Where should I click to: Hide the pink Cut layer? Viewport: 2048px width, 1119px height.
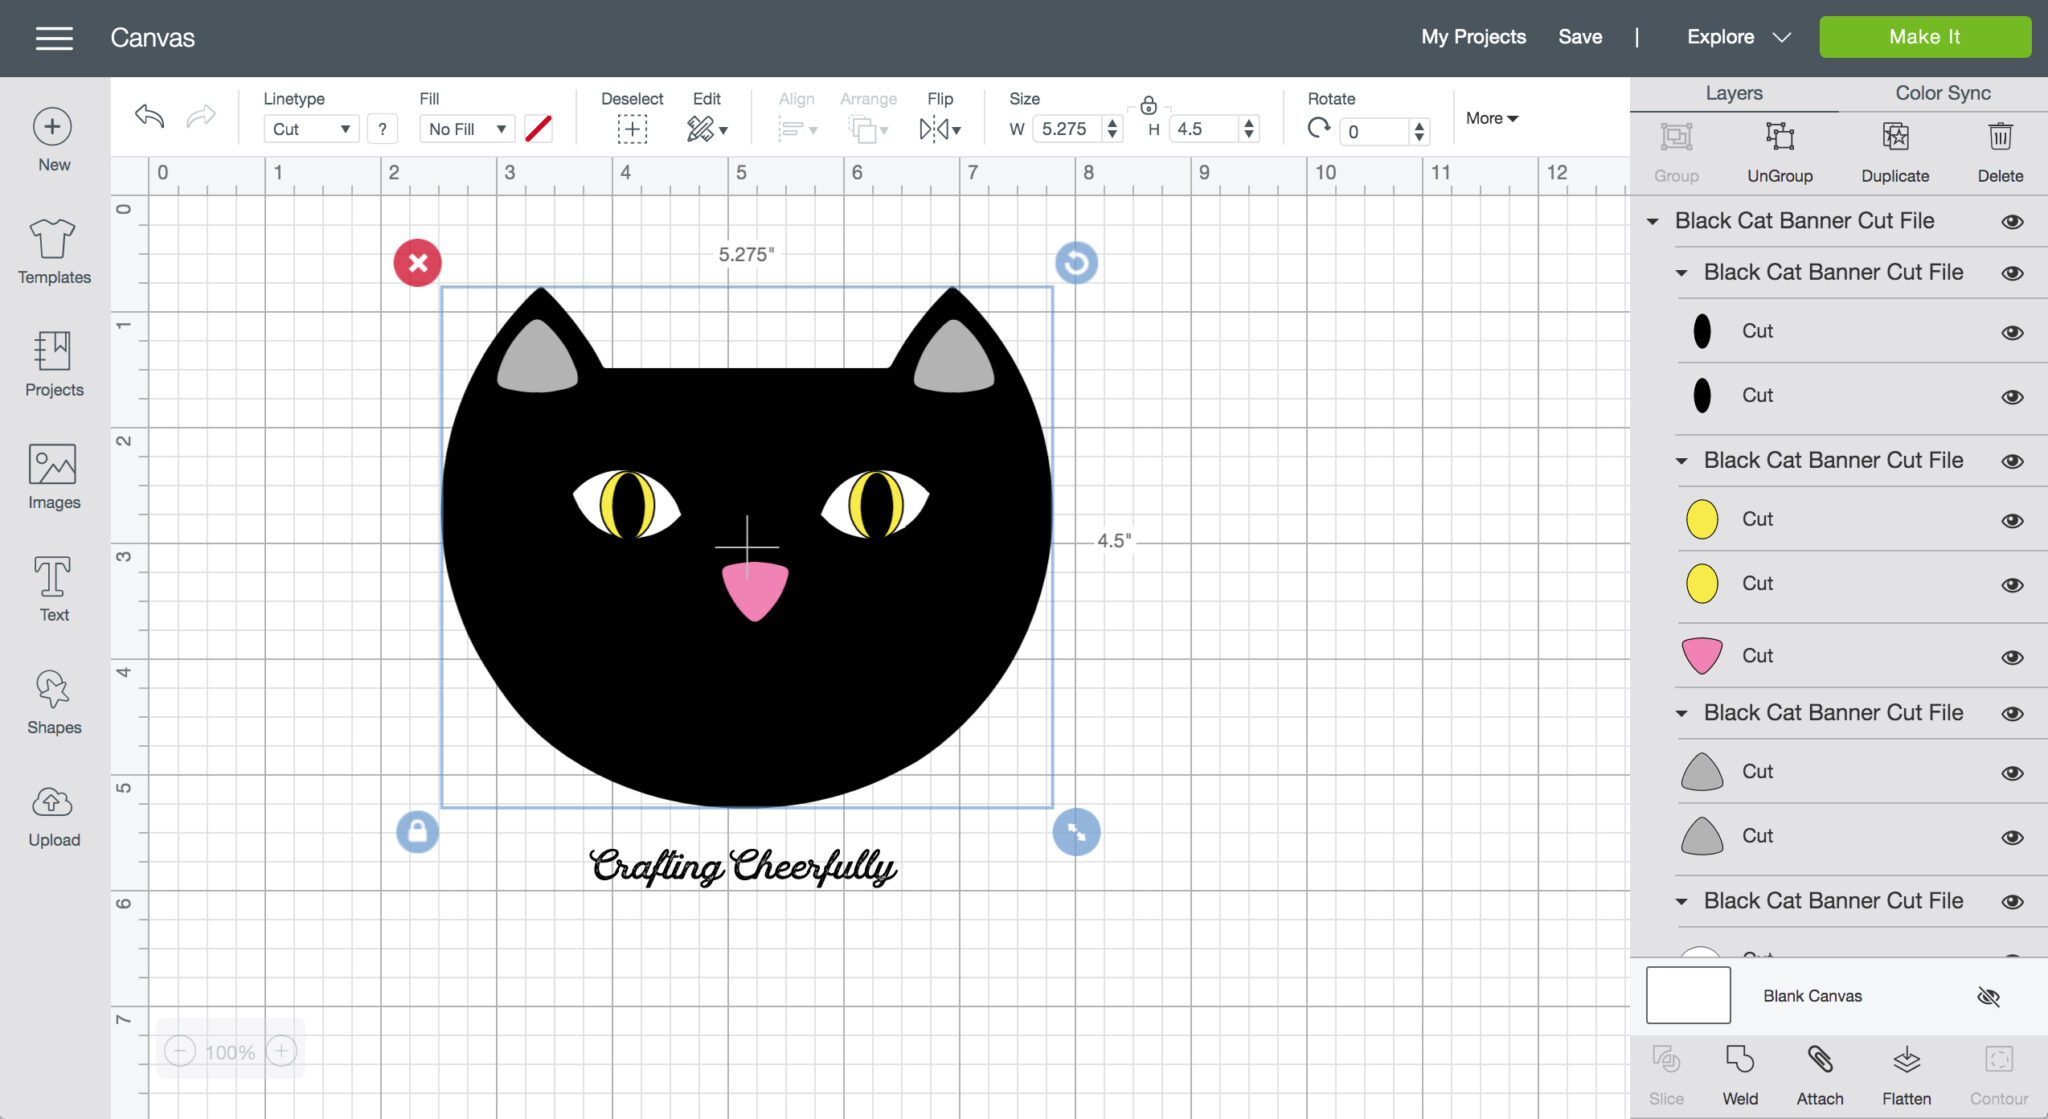(x=2012, y=656)
